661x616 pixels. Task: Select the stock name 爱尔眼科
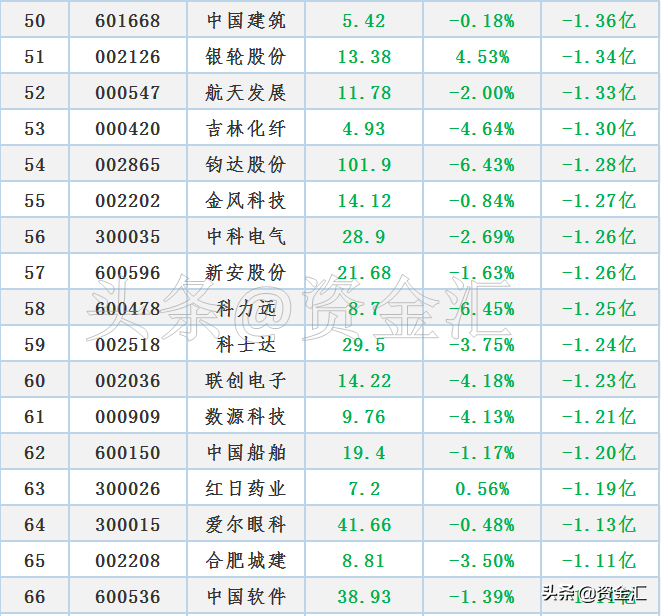246,525
